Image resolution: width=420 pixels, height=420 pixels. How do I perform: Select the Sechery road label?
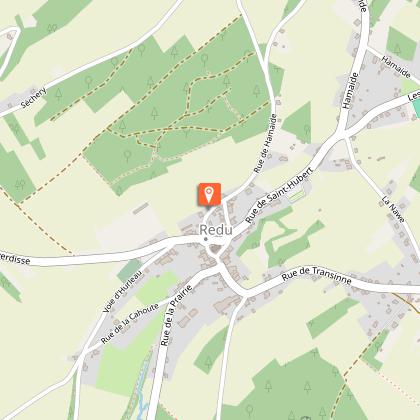(33, 97)
